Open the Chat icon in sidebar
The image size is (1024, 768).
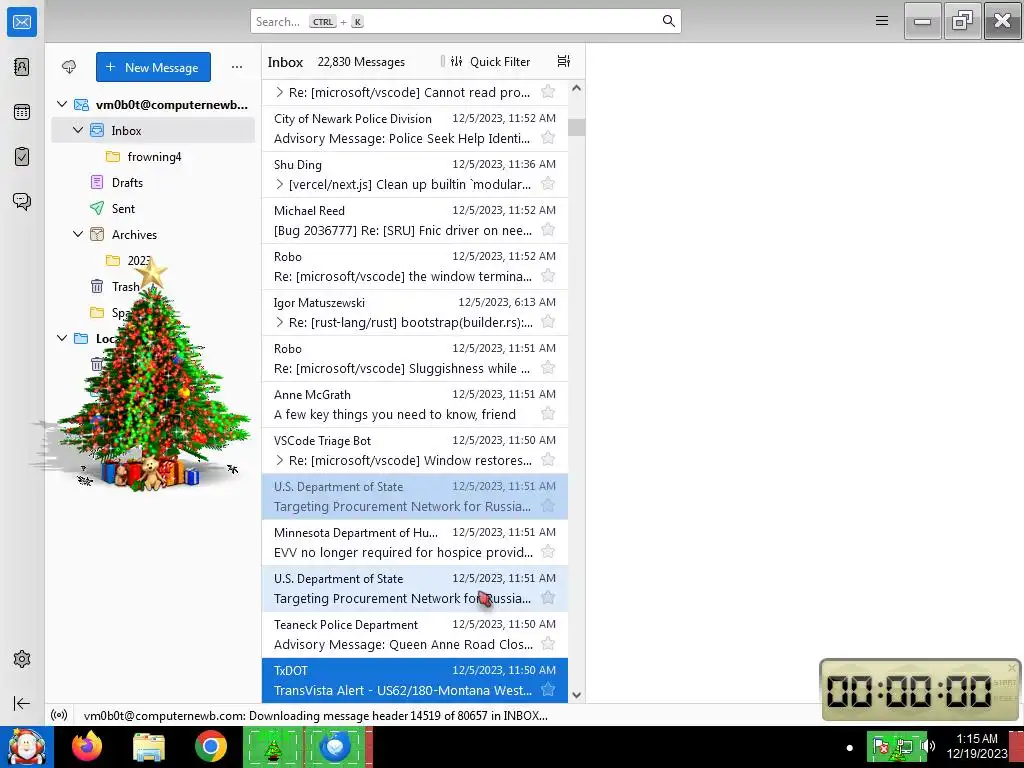(22, 201)
